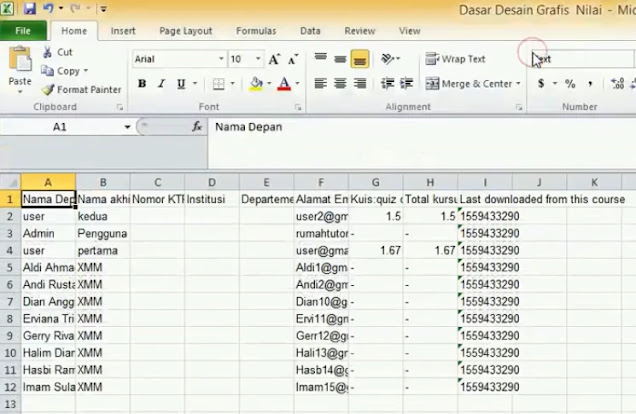Click the Paste clipboard icon

coord(20,59)
